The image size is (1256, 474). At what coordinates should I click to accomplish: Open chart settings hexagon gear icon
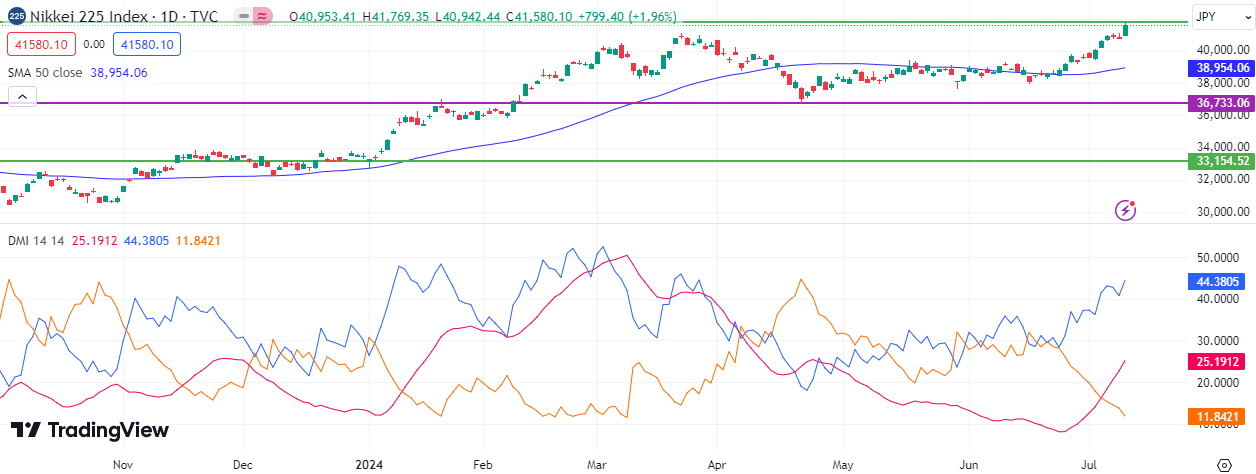coord(1223,465)
